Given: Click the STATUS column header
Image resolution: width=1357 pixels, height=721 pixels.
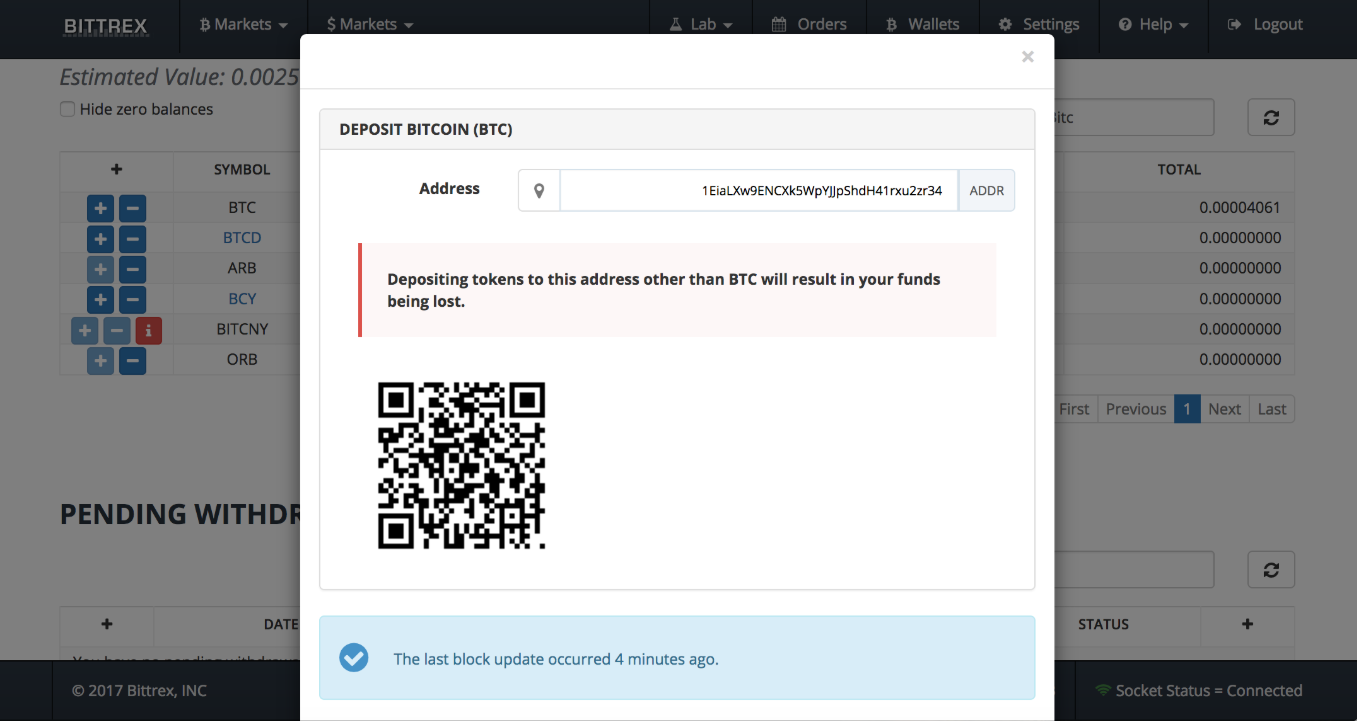Looking at the screenshot, I should [x=1103, y=624].
